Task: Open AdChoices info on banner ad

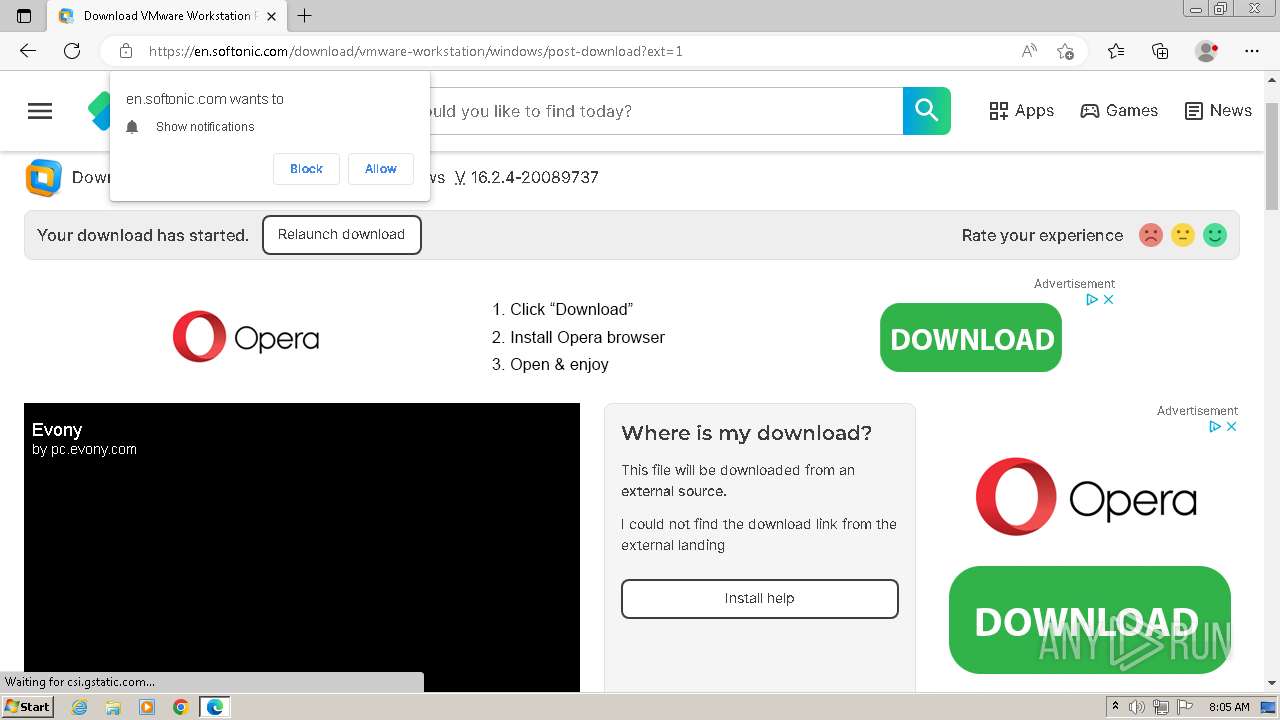Action: click(1093, 299)
